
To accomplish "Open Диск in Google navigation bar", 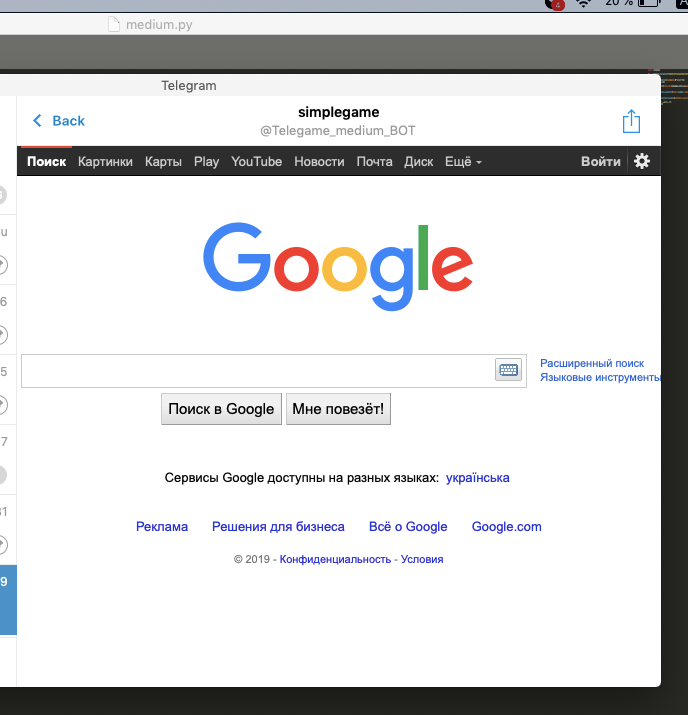I will (x=419, y=161).
